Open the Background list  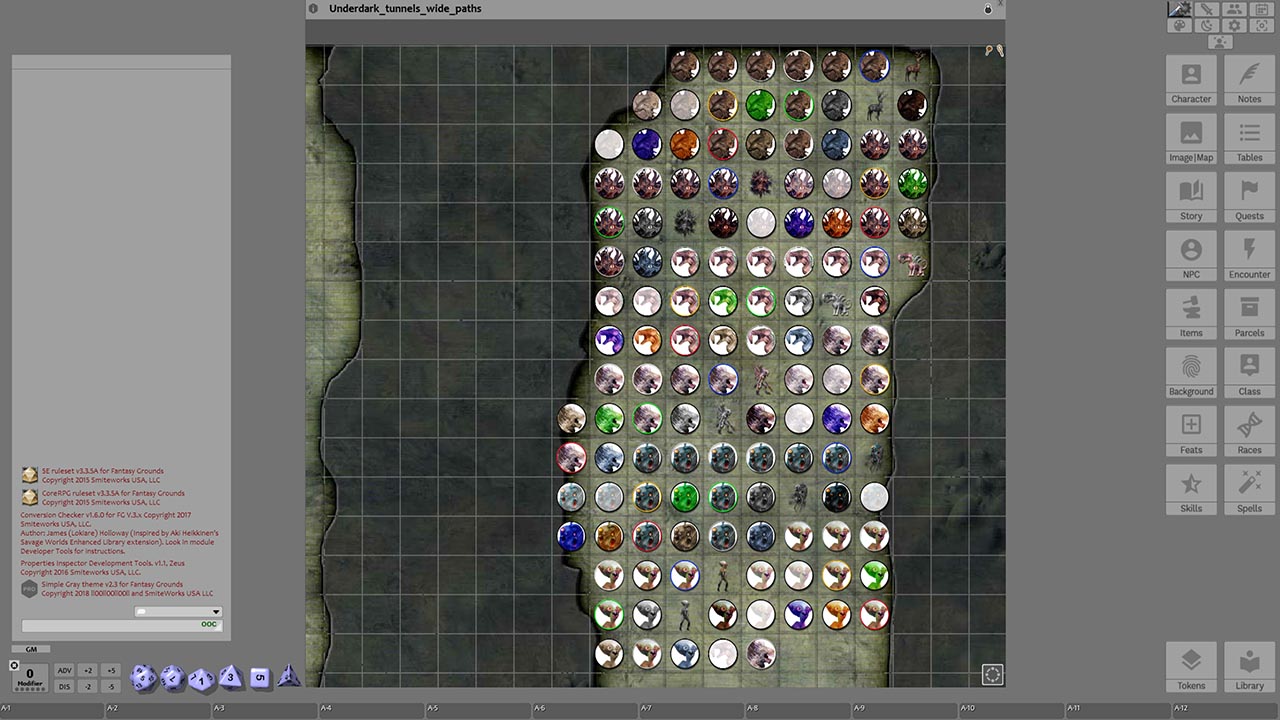1191,373
